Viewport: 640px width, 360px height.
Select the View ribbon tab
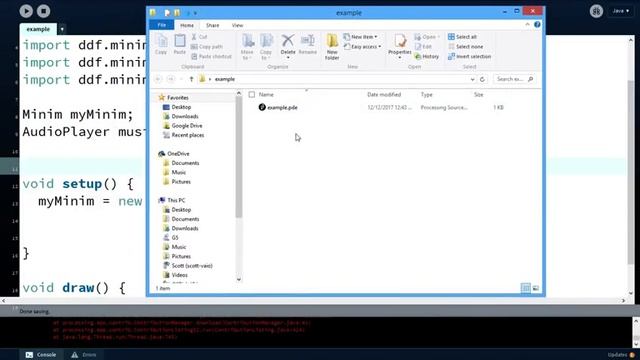coord(237,25)
